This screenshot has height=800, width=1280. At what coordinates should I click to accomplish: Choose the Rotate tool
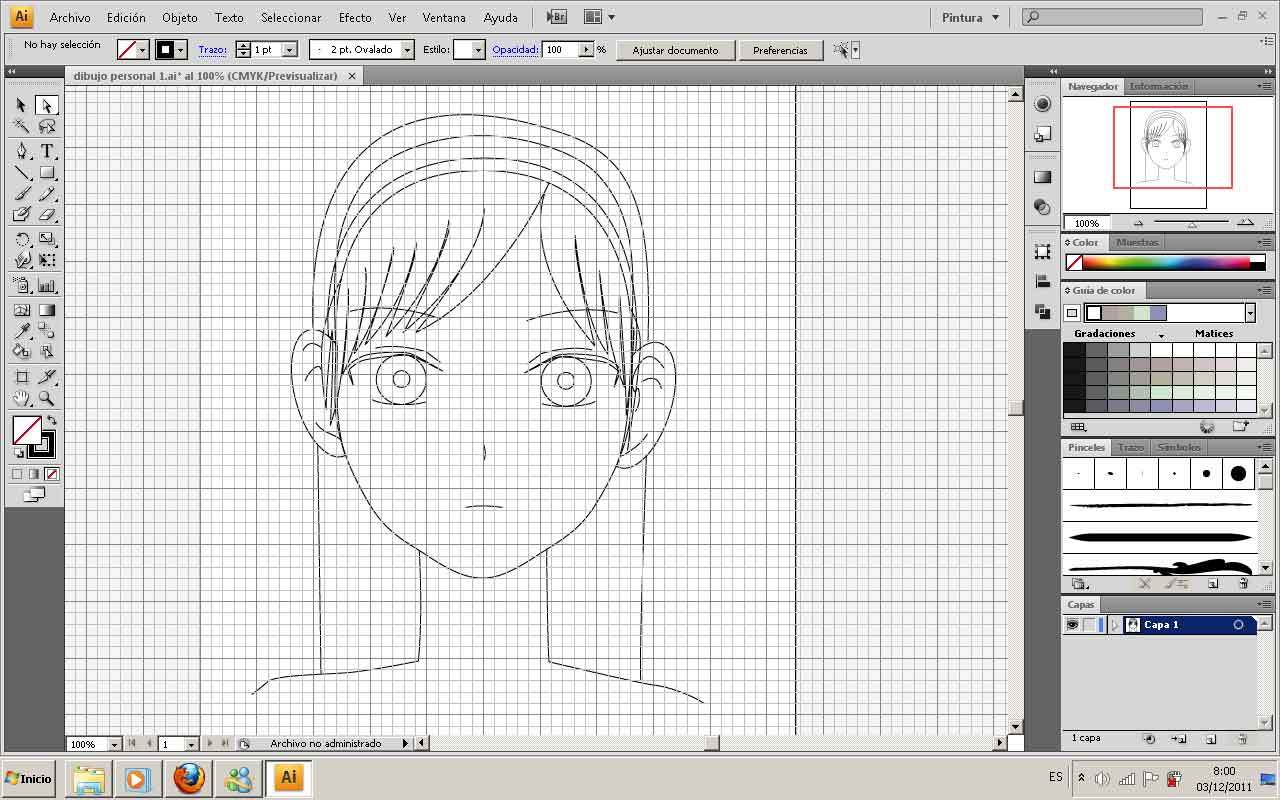tap(21, 239)
